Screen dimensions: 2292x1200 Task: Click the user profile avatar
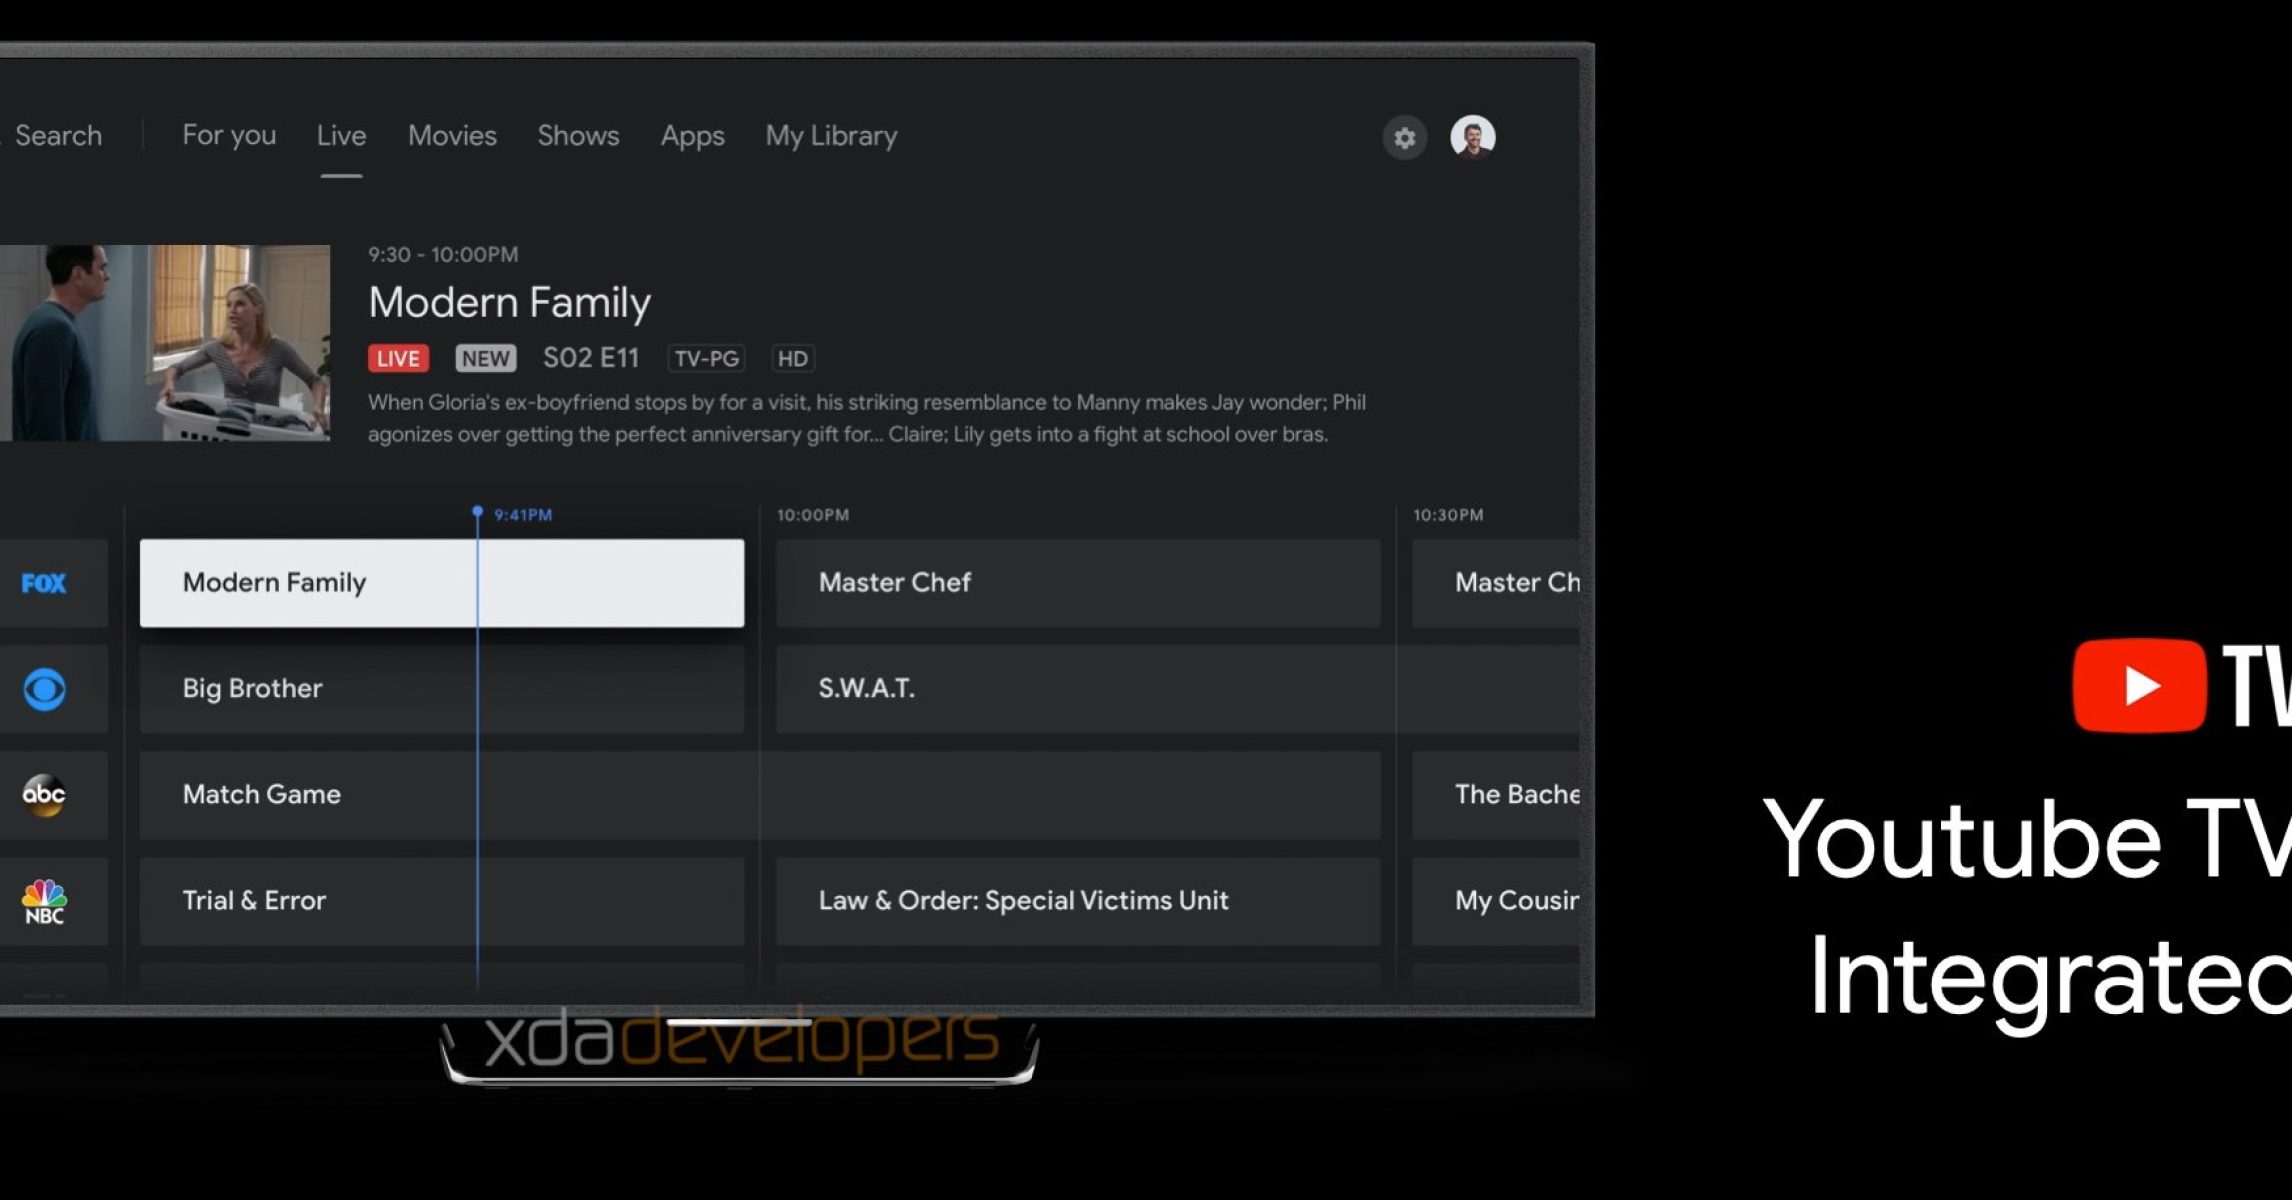pyautogui.click(x=1472, y=137)
